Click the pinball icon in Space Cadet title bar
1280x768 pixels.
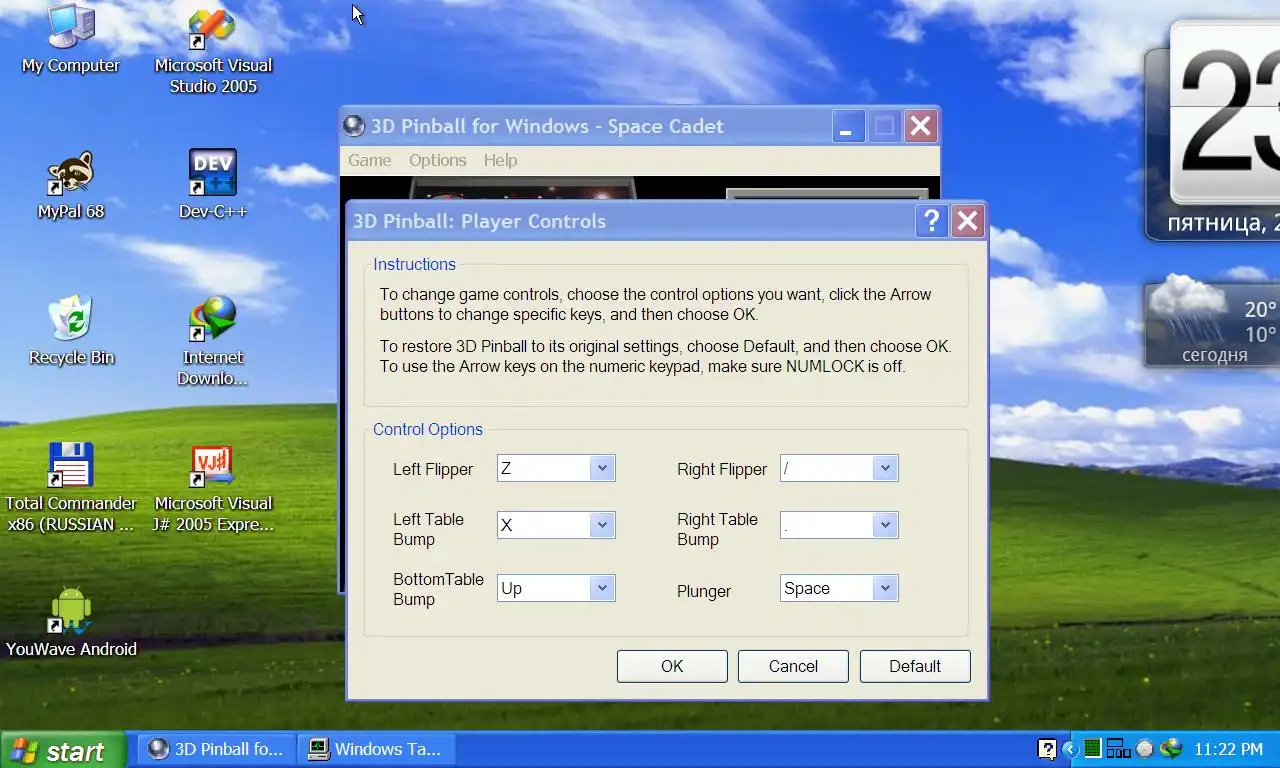tap(353, 126)
